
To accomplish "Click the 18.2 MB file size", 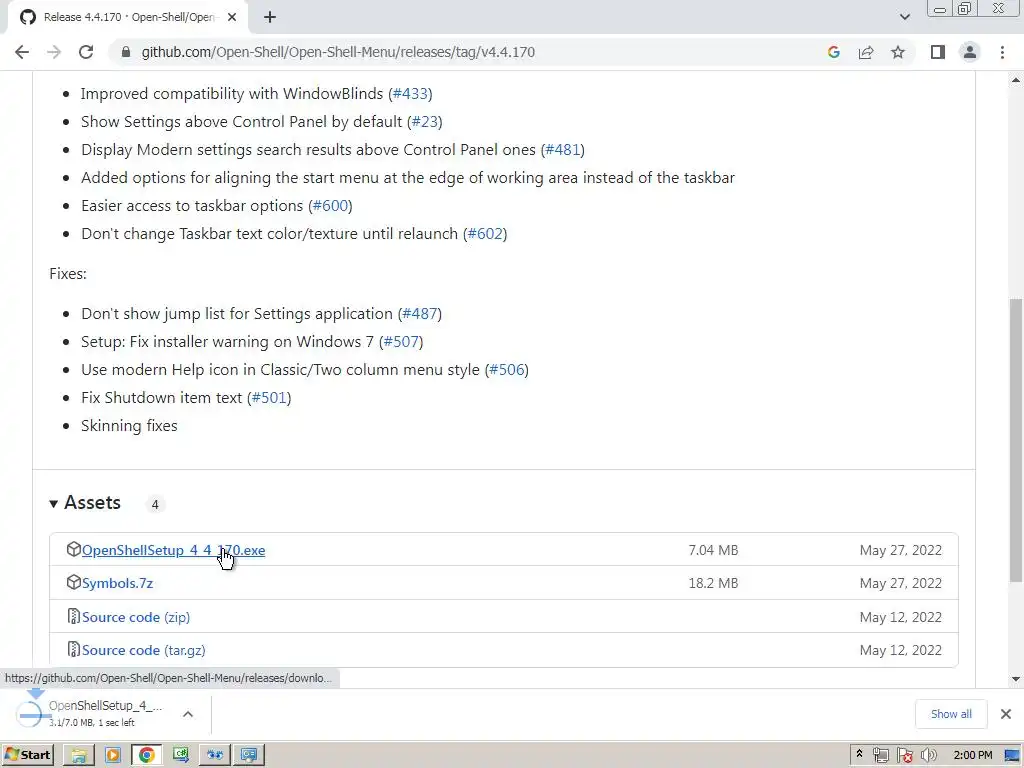I will click(x=713, y=583).
